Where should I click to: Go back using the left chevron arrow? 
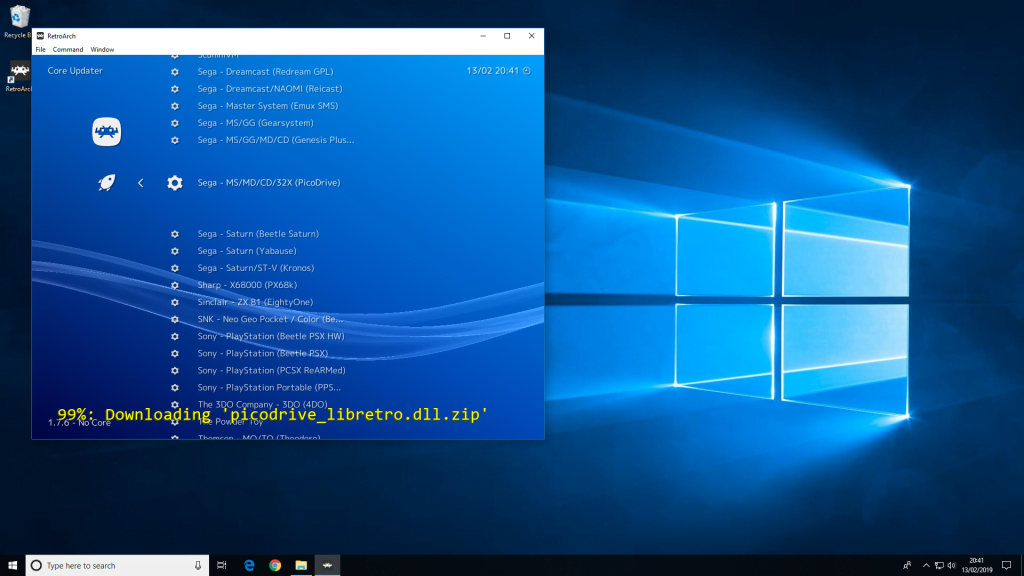[x=140, y=183]
